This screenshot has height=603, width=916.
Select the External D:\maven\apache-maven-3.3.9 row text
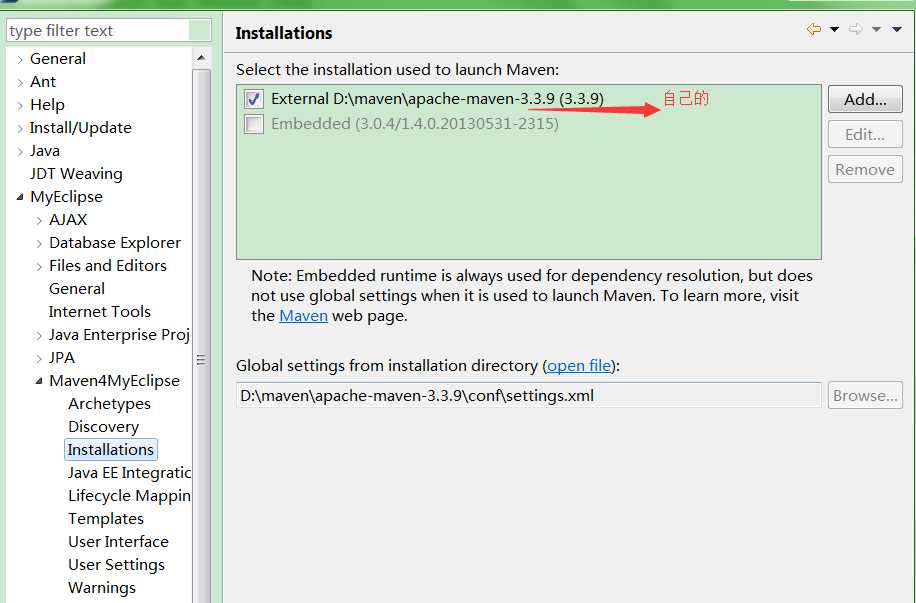point(437,98)
